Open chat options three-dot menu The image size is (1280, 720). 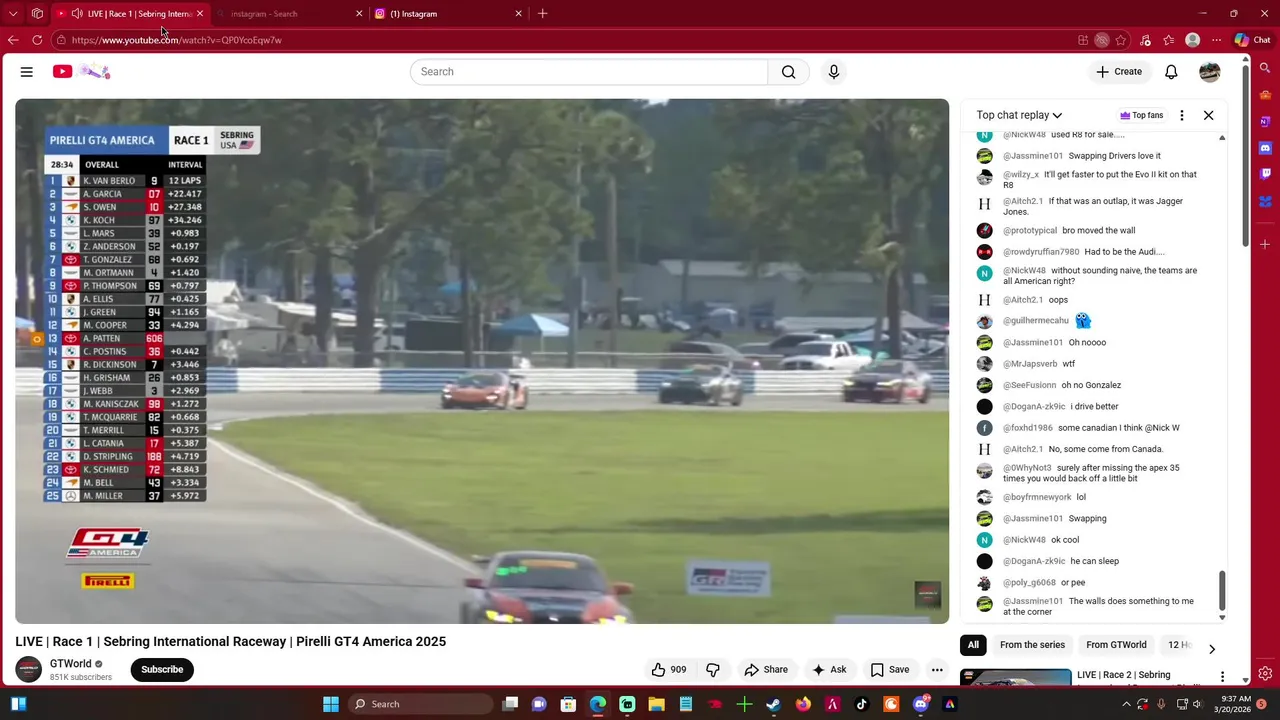point(1182,115)
